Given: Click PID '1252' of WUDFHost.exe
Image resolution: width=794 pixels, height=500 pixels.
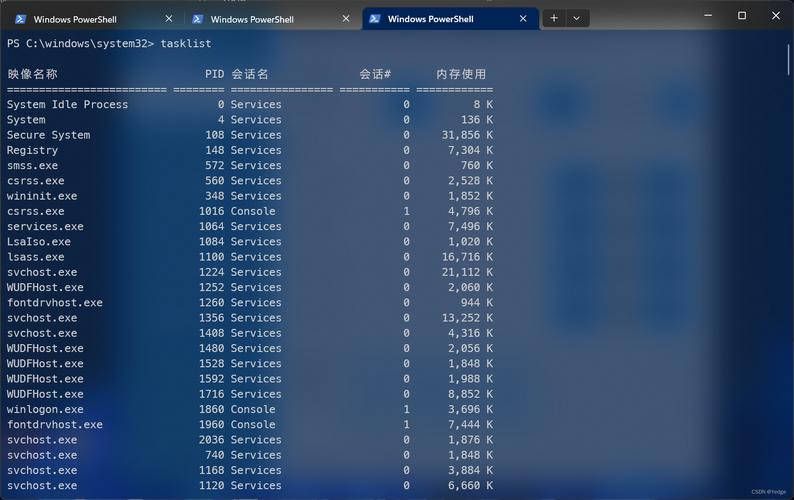Looking at the screenshot, I should click(211, 287).
